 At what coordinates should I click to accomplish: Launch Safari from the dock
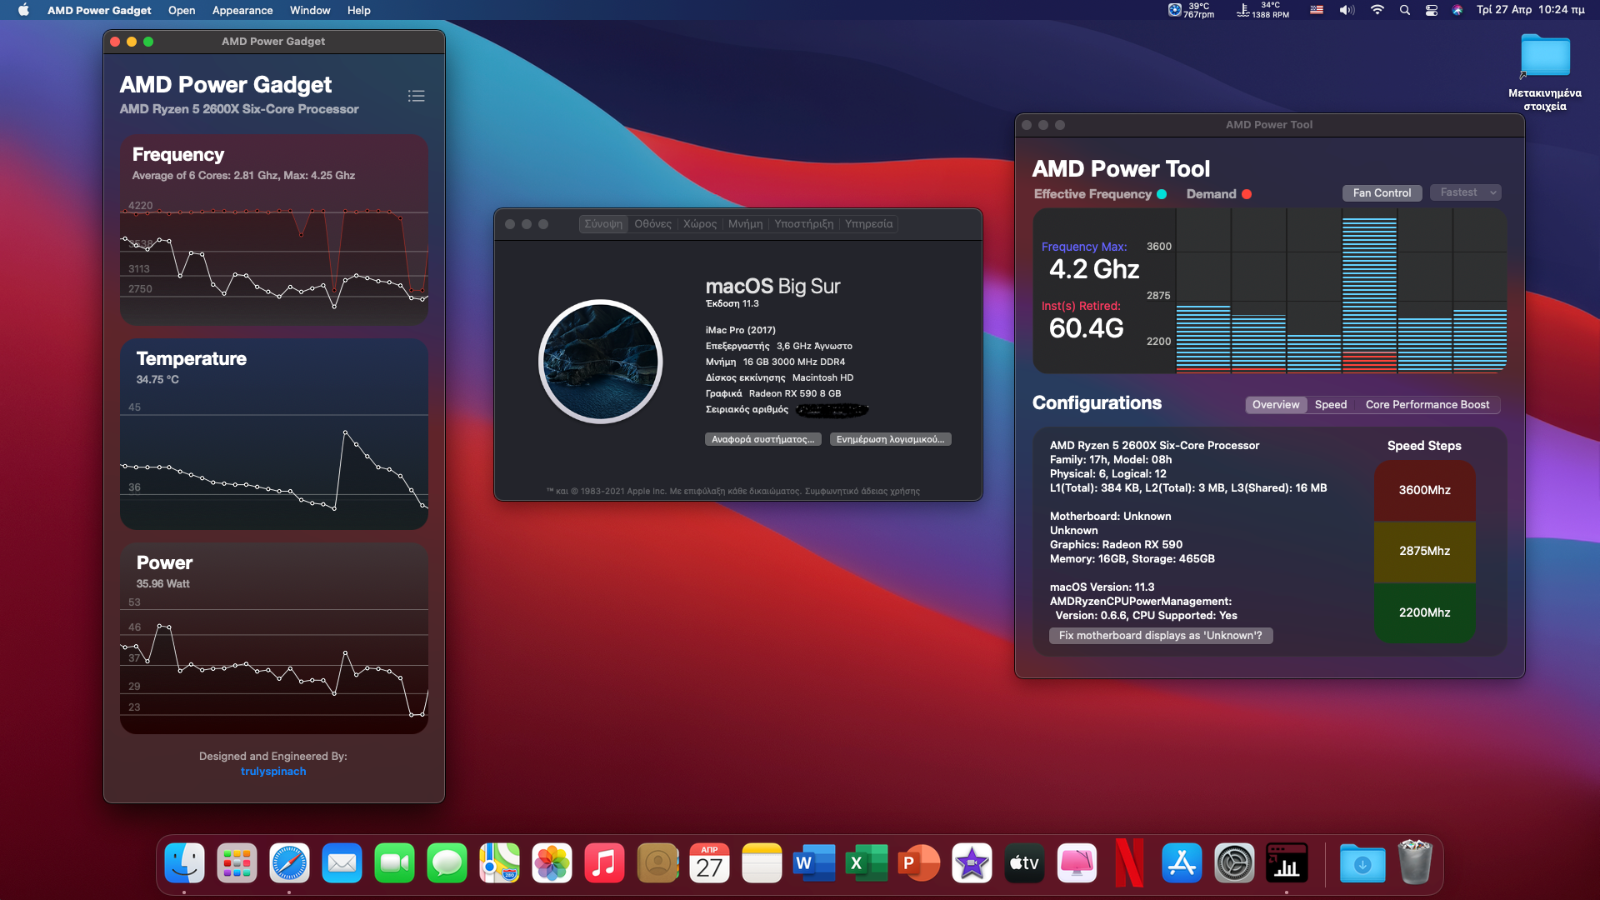point(289,863)
